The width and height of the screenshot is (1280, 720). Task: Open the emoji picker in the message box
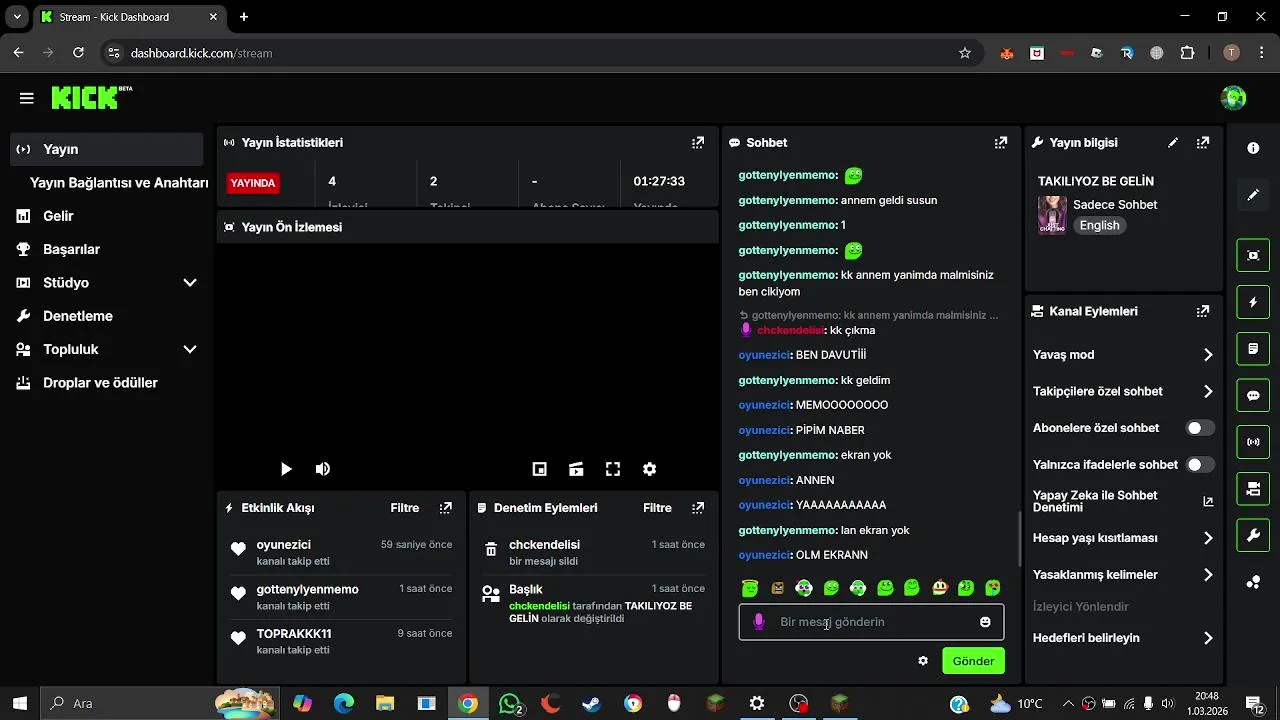tap(985, 622)
